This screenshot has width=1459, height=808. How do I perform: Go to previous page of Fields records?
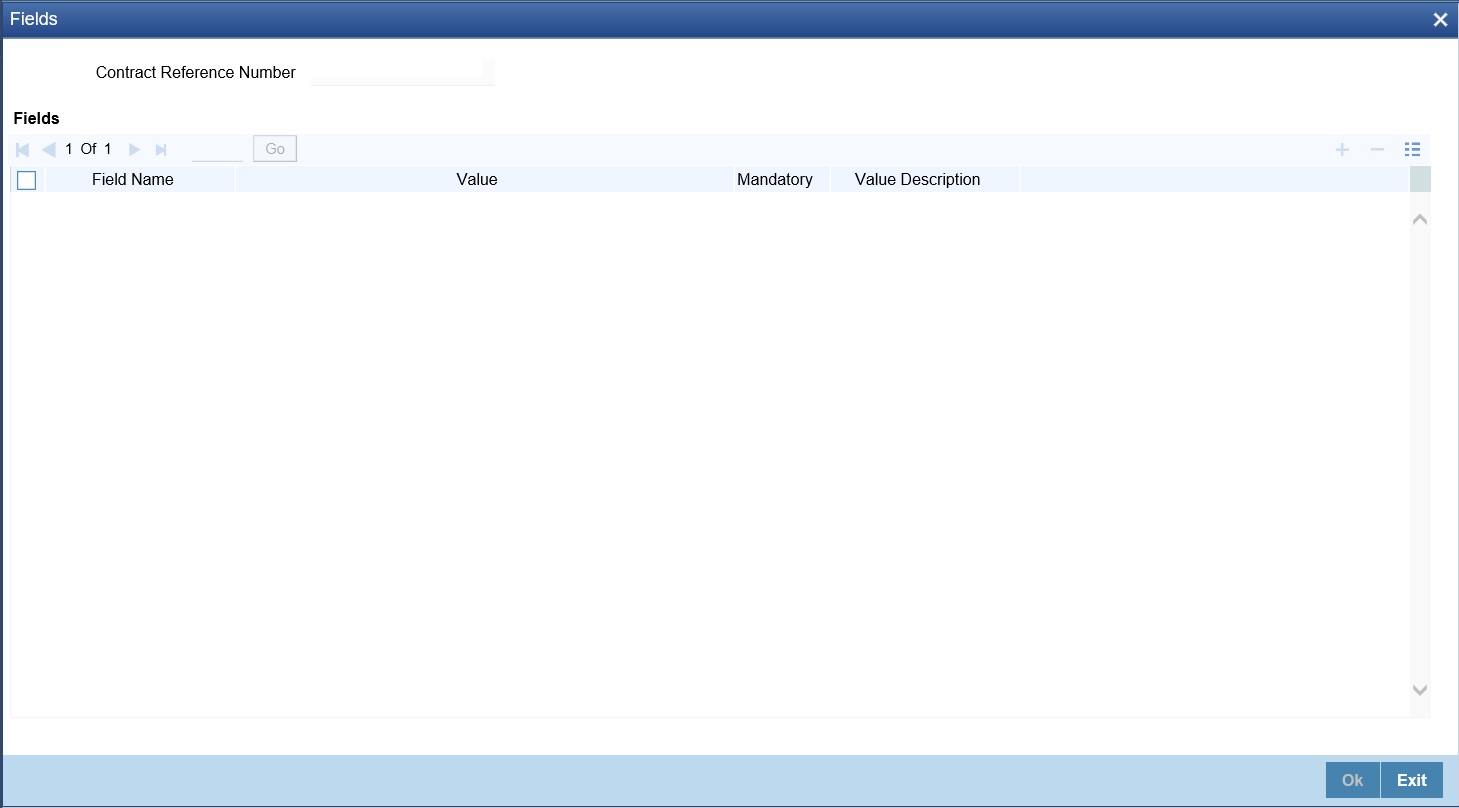point(48,149)
